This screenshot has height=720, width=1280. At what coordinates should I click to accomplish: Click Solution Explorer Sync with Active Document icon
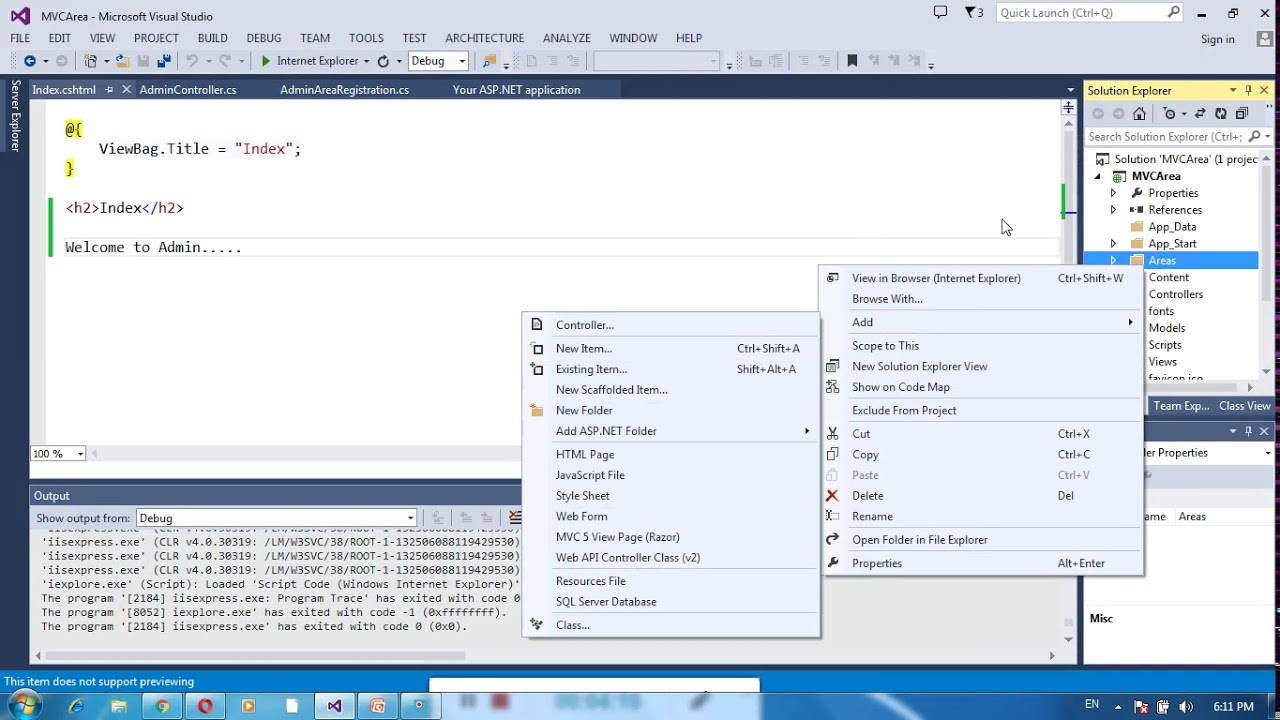(x=1200, y=113)
